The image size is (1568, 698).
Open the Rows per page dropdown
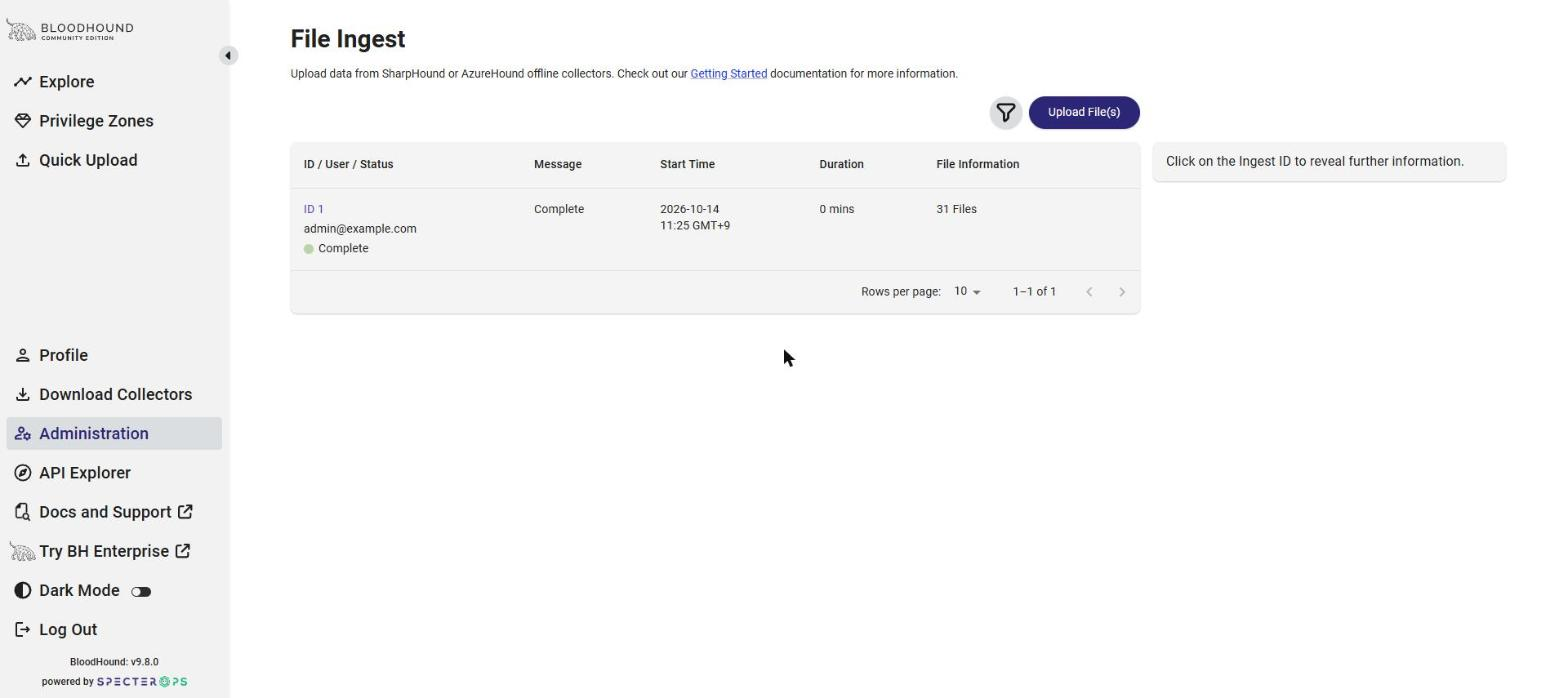[x=967, y=292]
